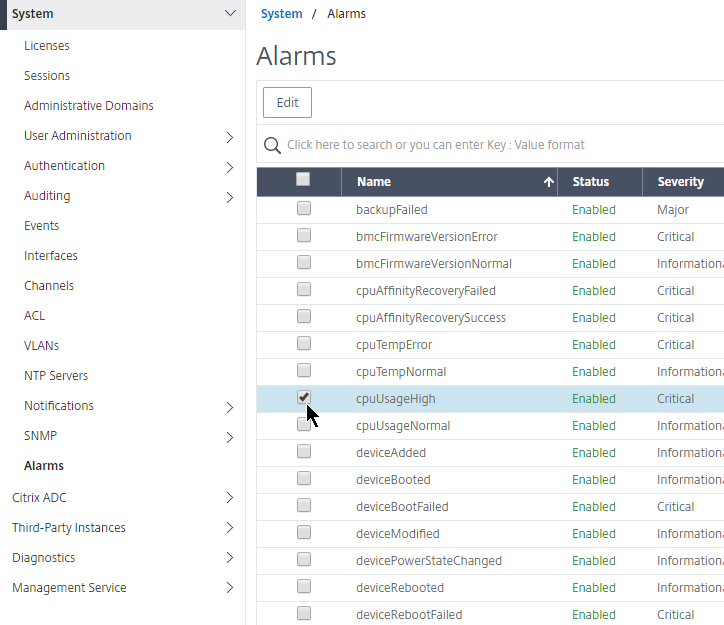
Task: Check the deviceBooted checkbox
Action: (304, 479)
